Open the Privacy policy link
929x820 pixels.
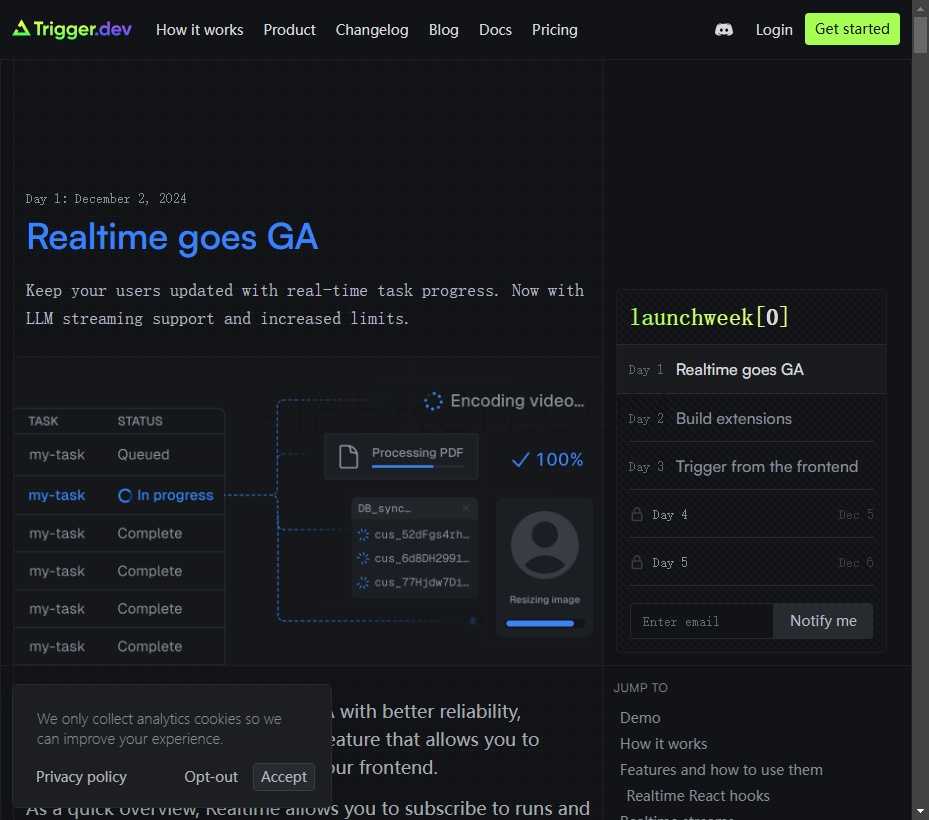pyautogui.click(x=81, y=777)
